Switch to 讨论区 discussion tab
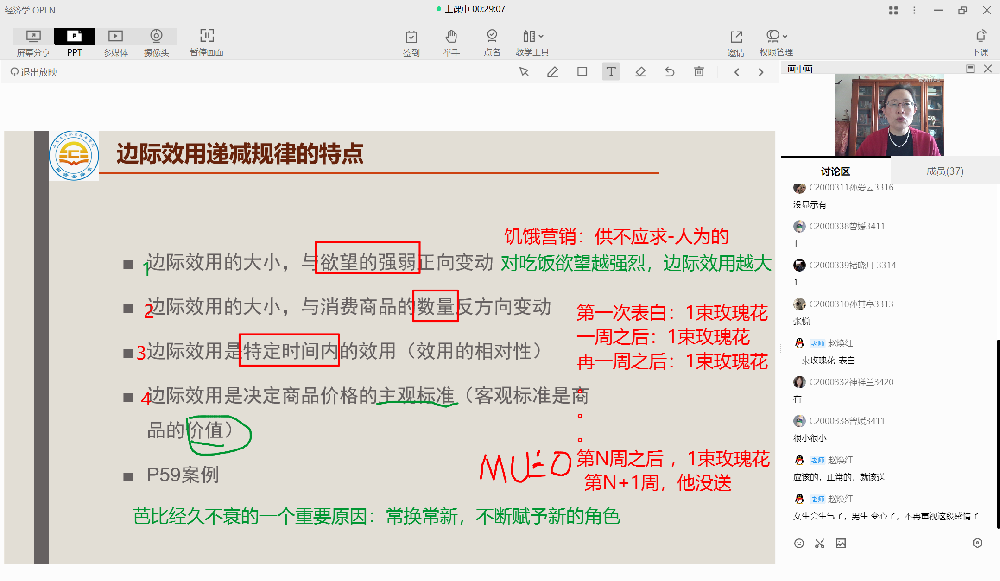The height and width of the screenshot is (581, 1000). coord(835,171)
